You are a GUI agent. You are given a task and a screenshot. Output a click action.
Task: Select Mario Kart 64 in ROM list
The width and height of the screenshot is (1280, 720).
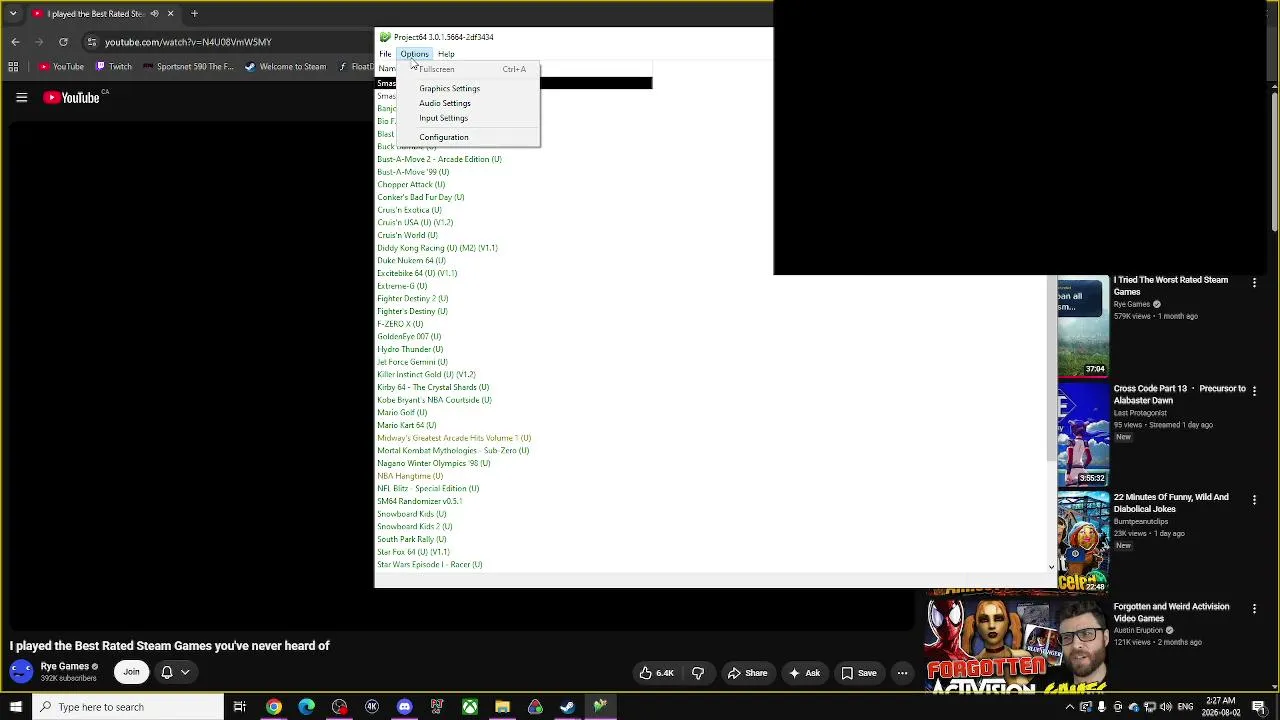pyautogui.click(x=407, y=425)
